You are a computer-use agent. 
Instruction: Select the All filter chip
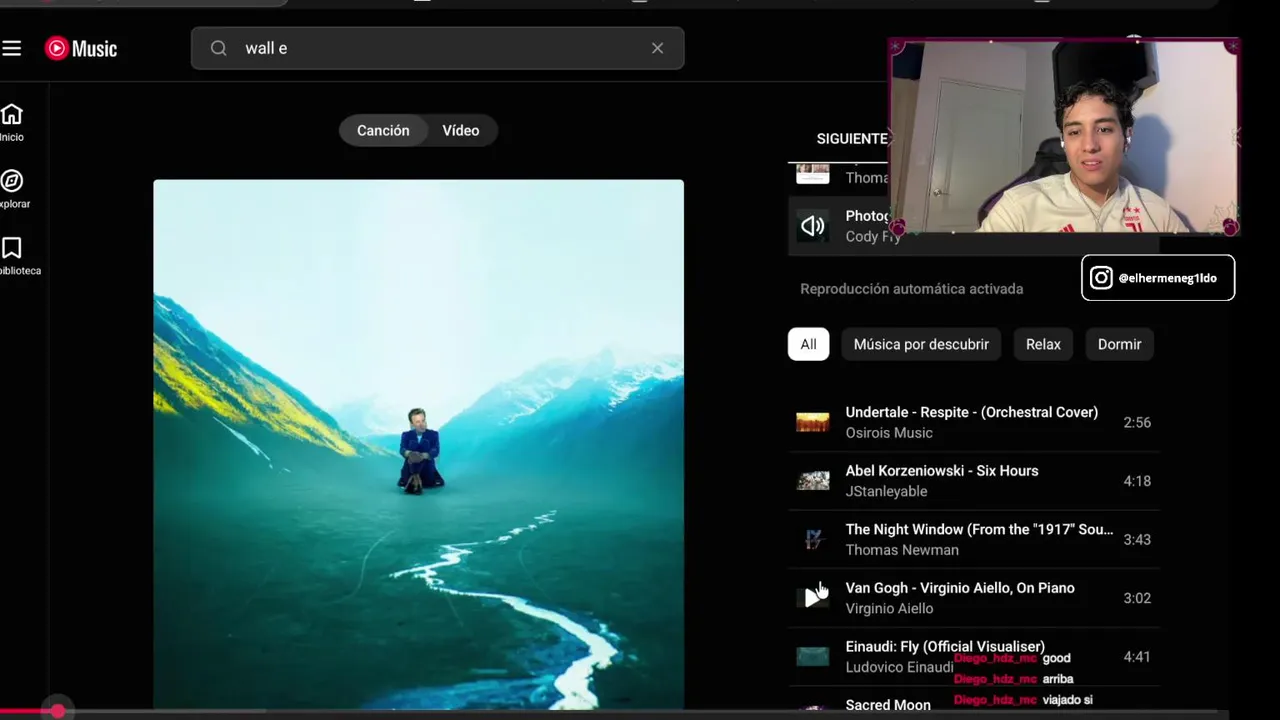click(808, 344)
